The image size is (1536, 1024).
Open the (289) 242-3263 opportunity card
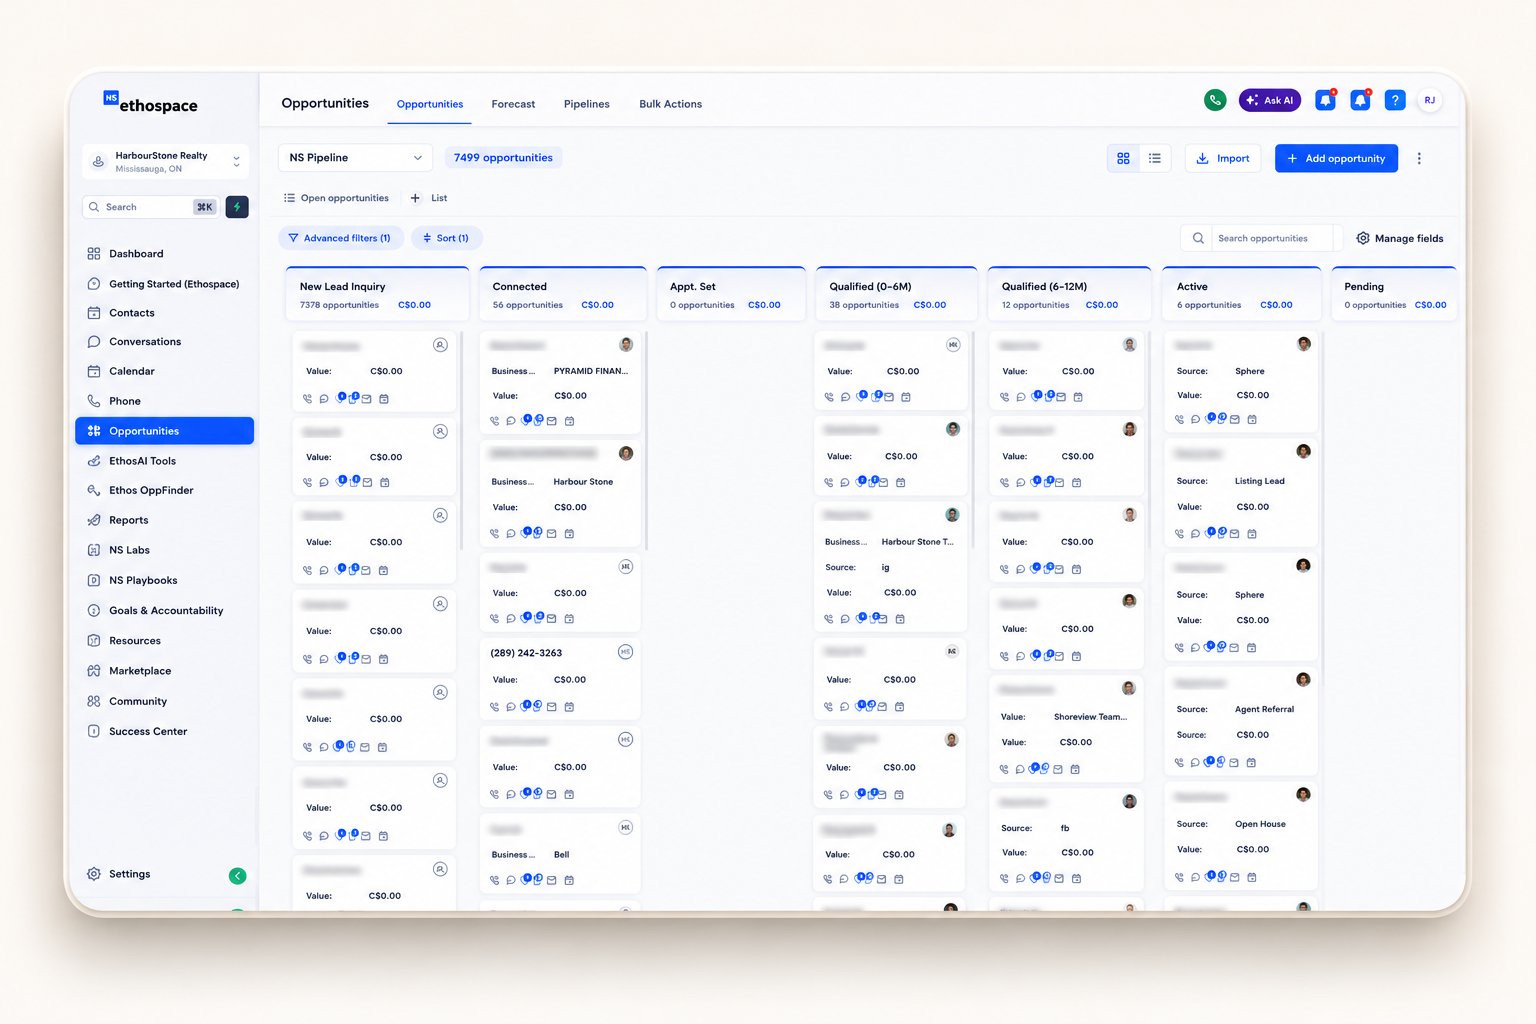point(560,679)
